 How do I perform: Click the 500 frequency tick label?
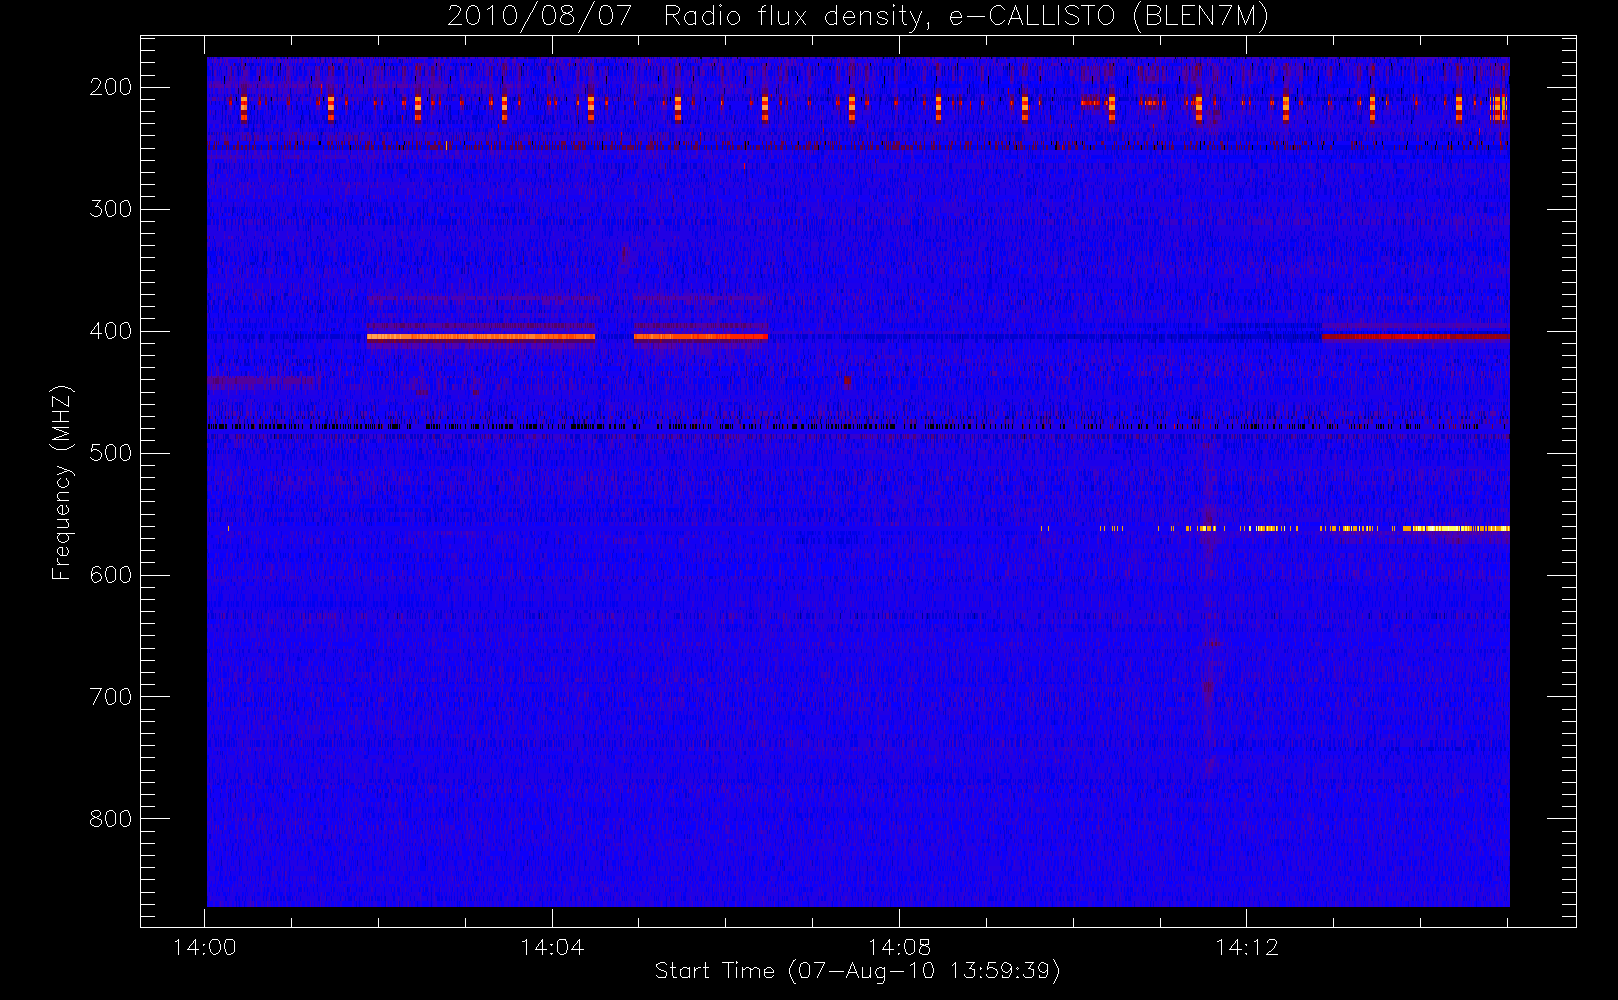click(x=111, y=453)
